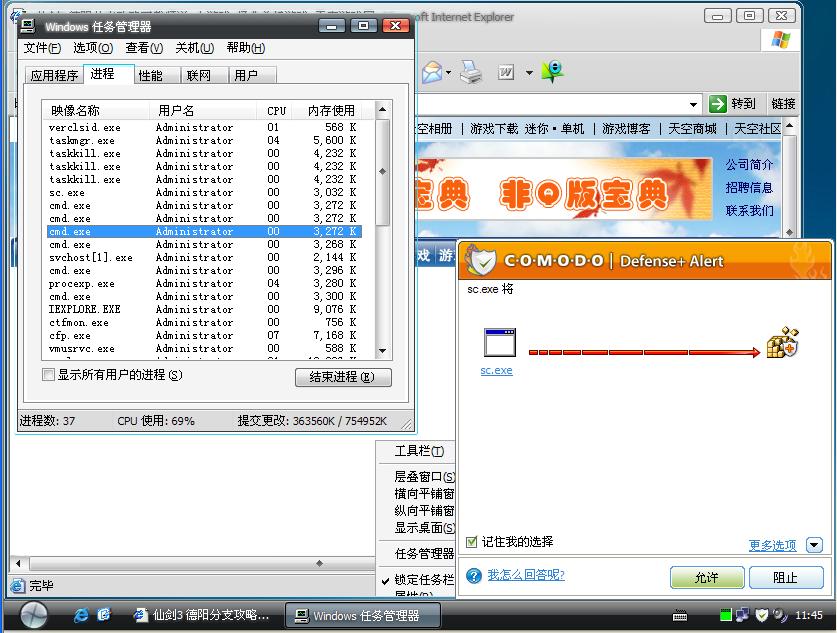Switch to the Applications tab
The image size is (837, 633).
(x=54, y=75)
